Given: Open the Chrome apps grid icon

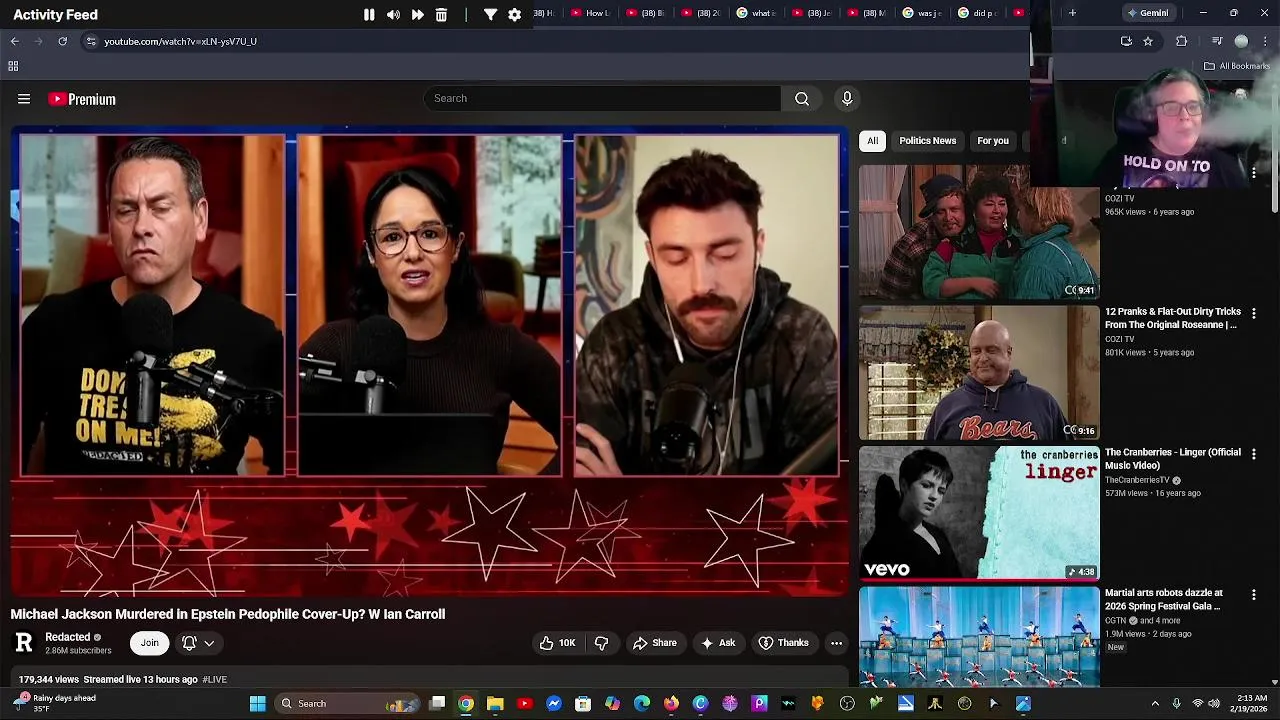Looking at the screenshot, I should point(13,66).
